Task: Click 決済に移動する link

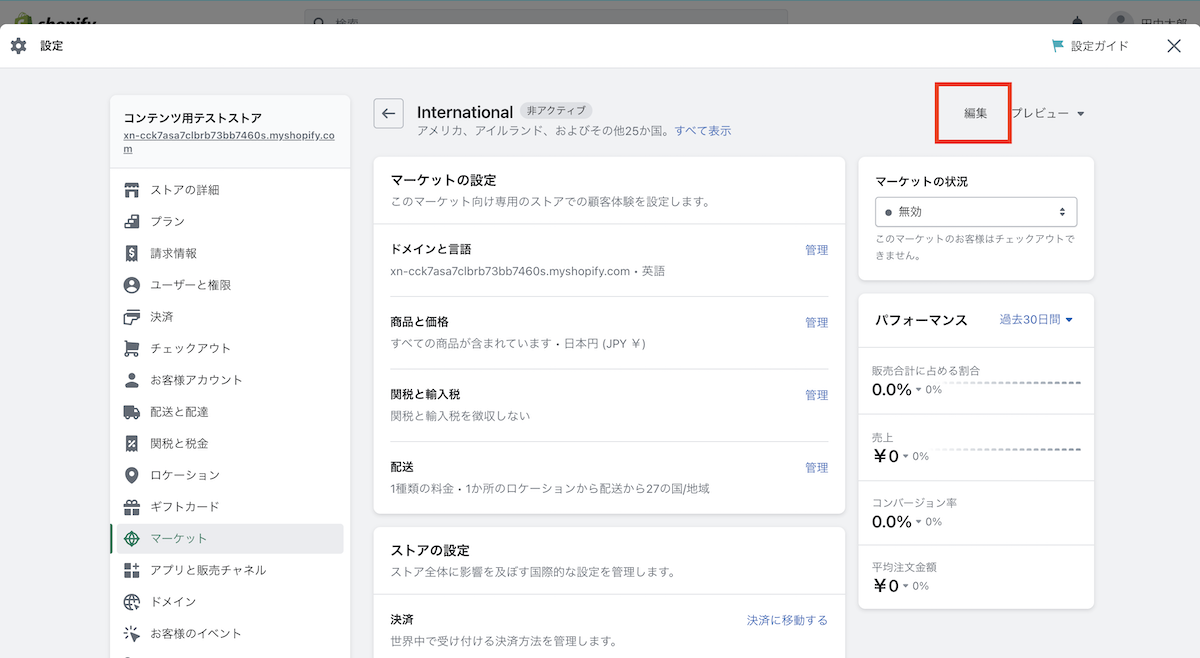Action: tap(788, 620)
